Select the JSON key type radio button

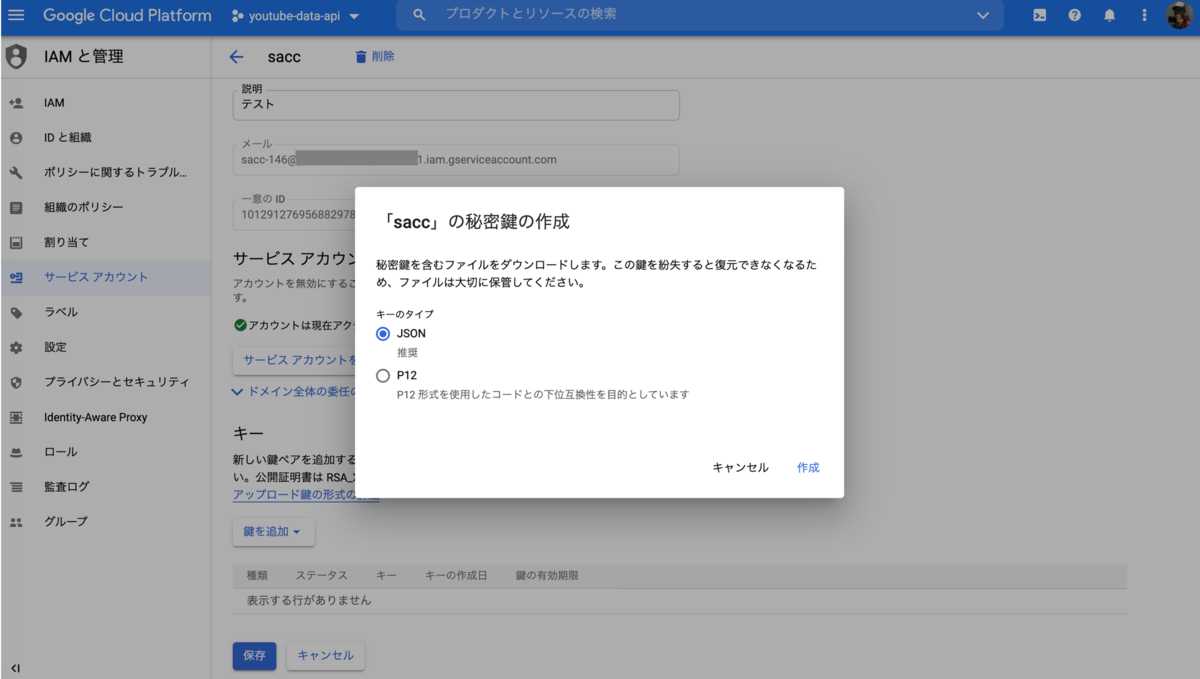click(x=382, y=333)
